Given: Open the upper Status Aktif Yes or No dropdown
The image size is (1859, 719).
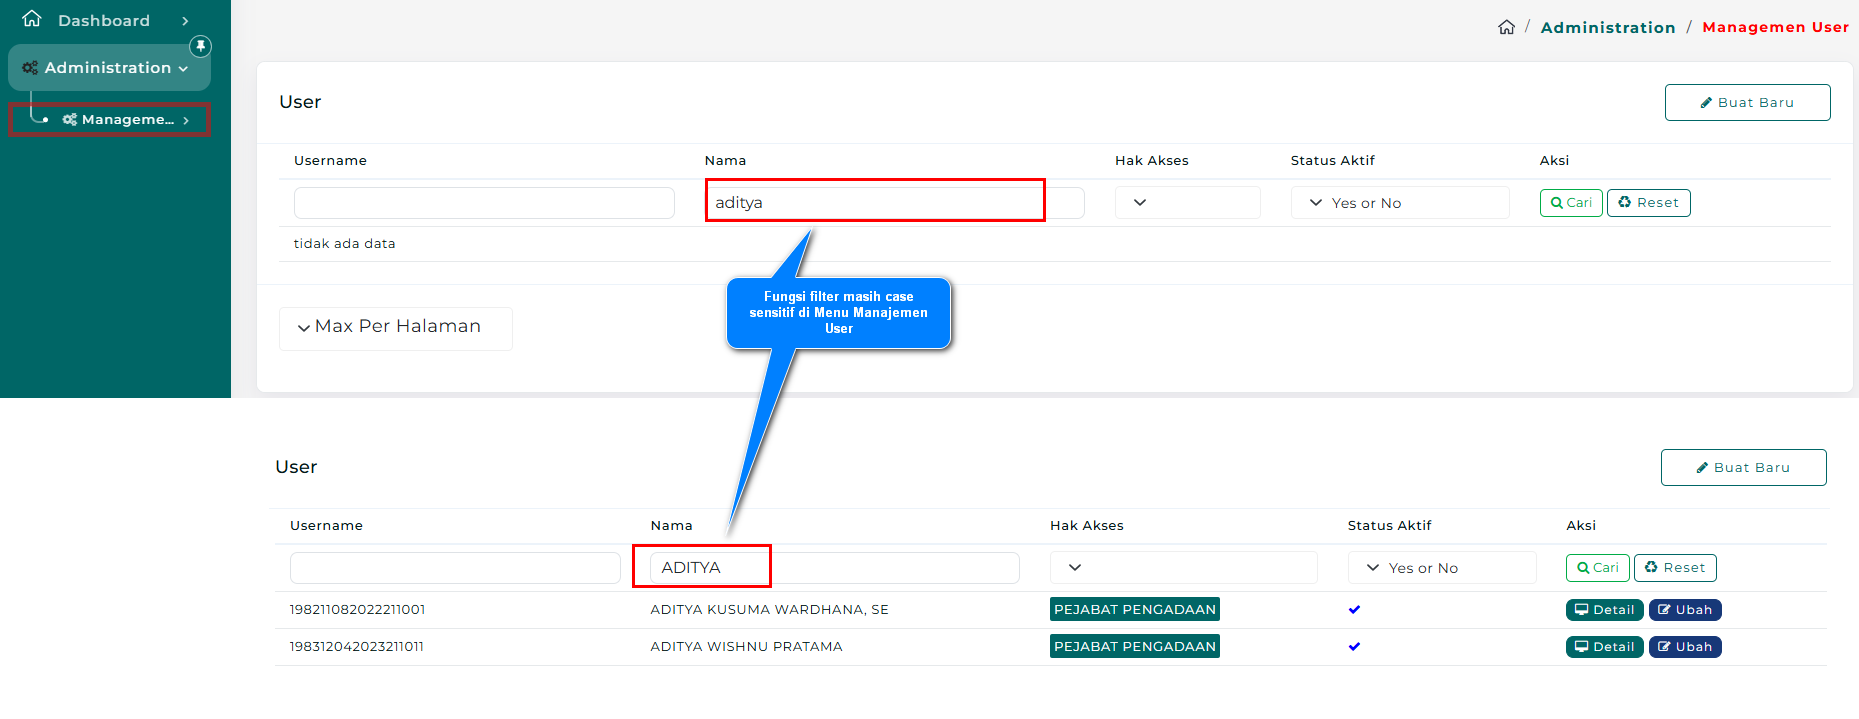Looking at the screenshot, I should click(1398, 203).
